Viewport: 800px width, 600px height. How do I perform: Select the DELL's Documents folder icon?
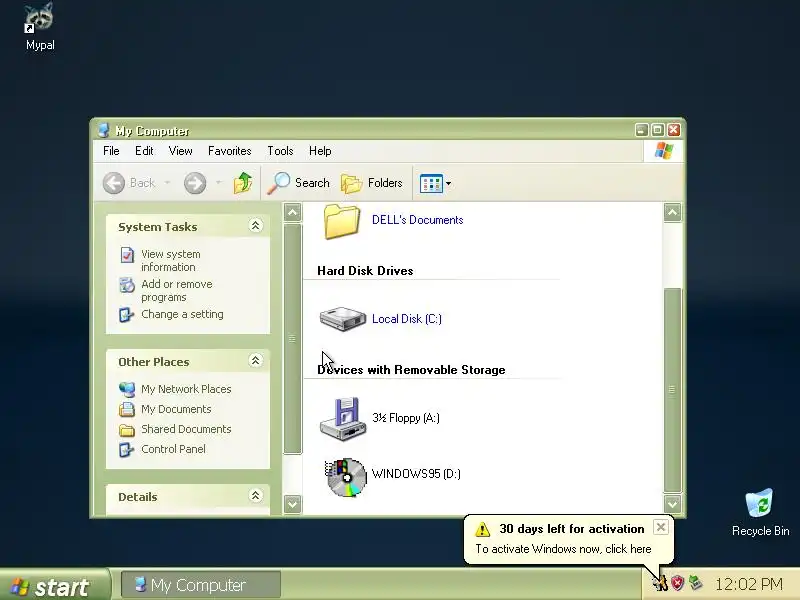[x=341, y=221]
